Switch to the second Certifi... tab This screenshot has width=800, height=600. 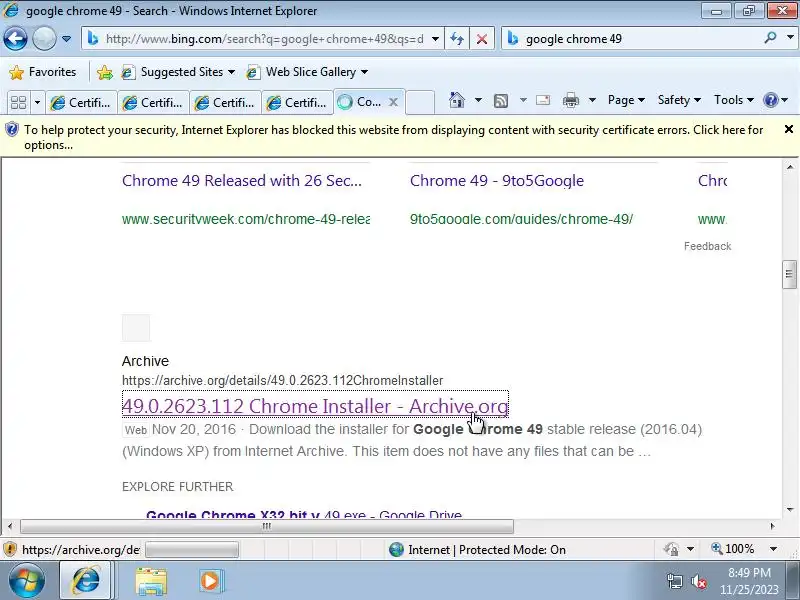[153, 103]
